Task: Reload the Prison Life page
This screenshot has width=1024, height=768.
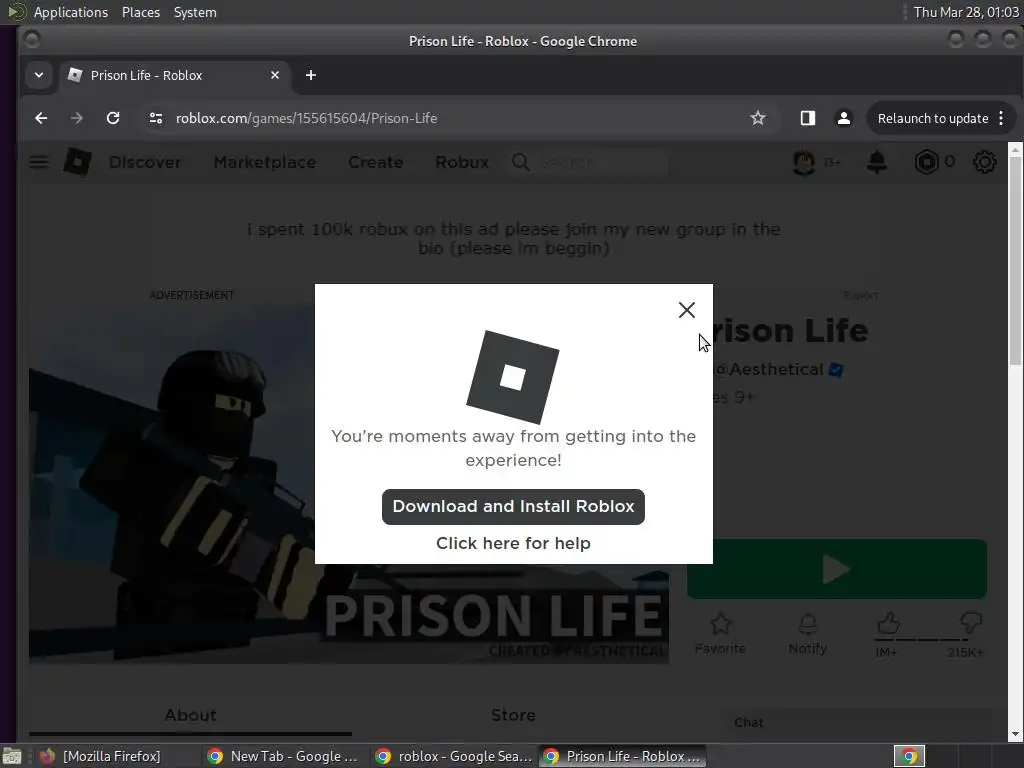Action: [113, 118]
